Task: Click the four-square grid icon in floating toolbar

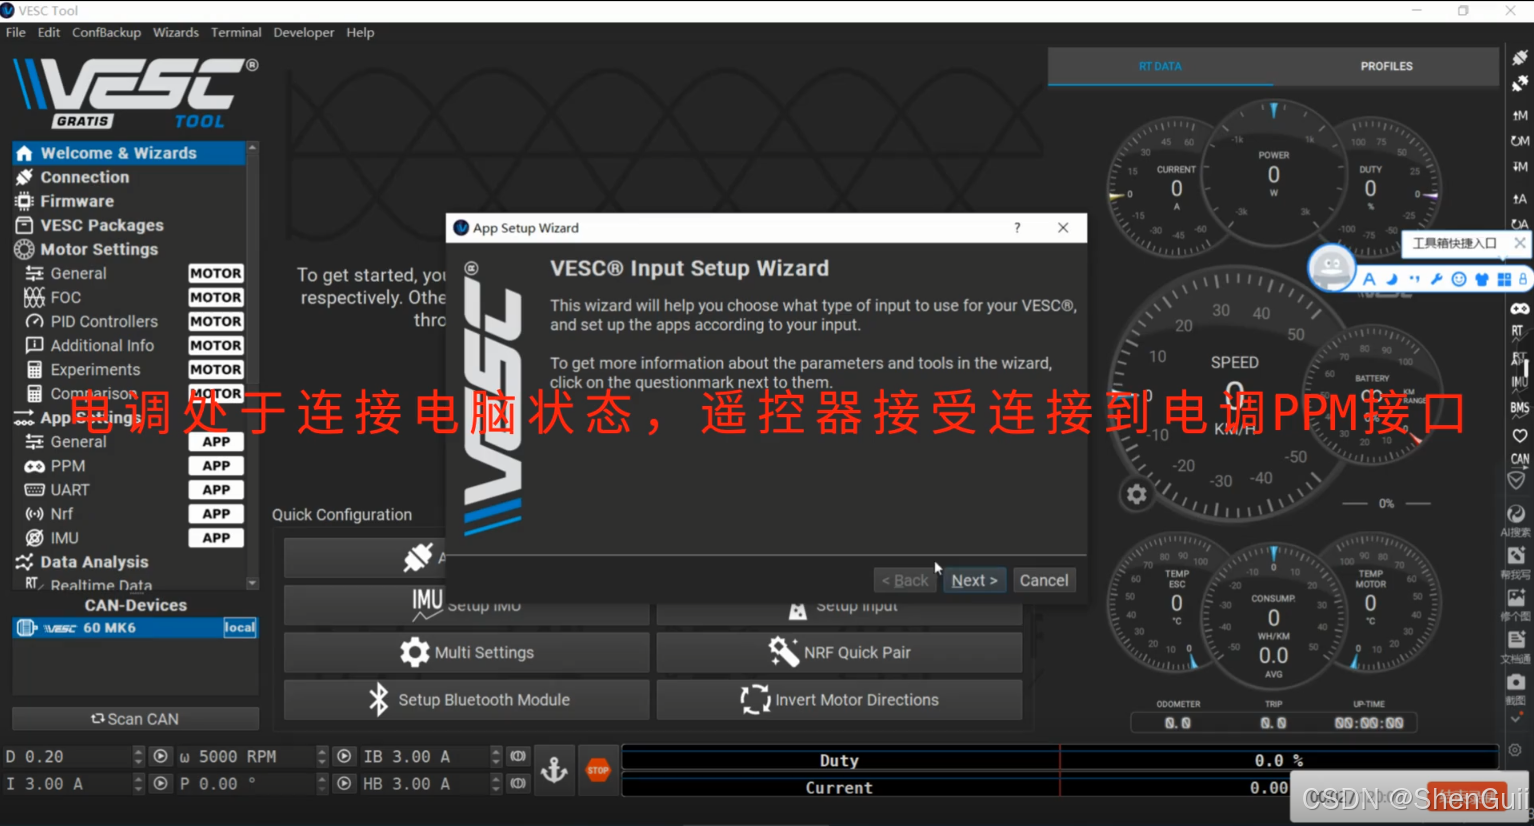Action: 1504,279
